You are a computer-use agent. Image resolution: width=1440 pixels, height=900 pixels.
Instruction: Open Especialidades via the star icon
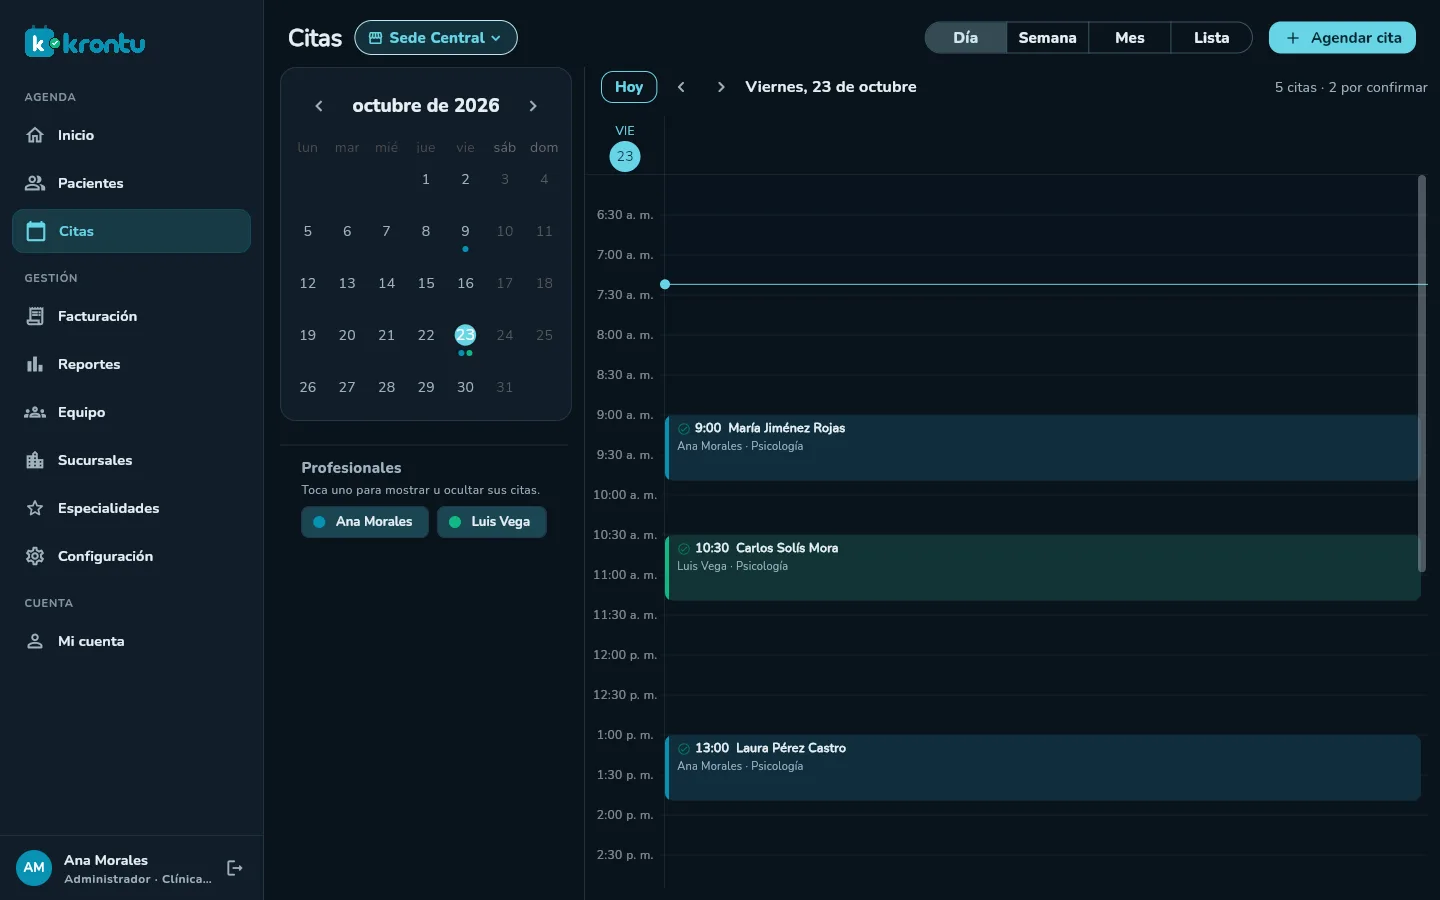[x=35, y=508]
